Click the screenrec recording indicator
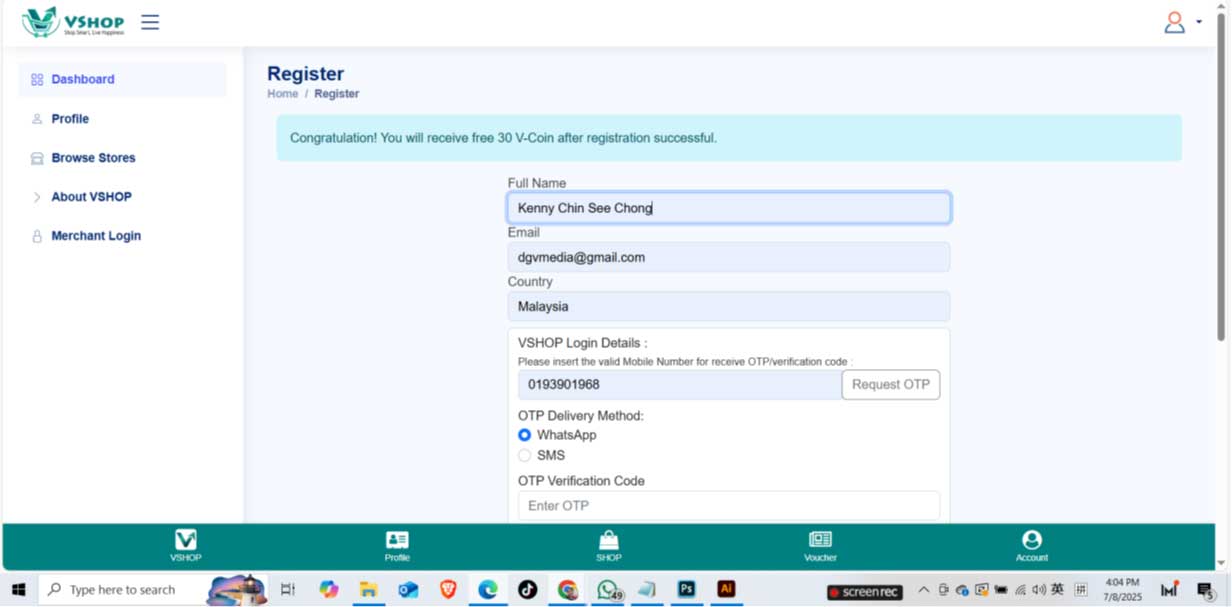Screen dimensions: 1232x607 [x=865, y=592]
